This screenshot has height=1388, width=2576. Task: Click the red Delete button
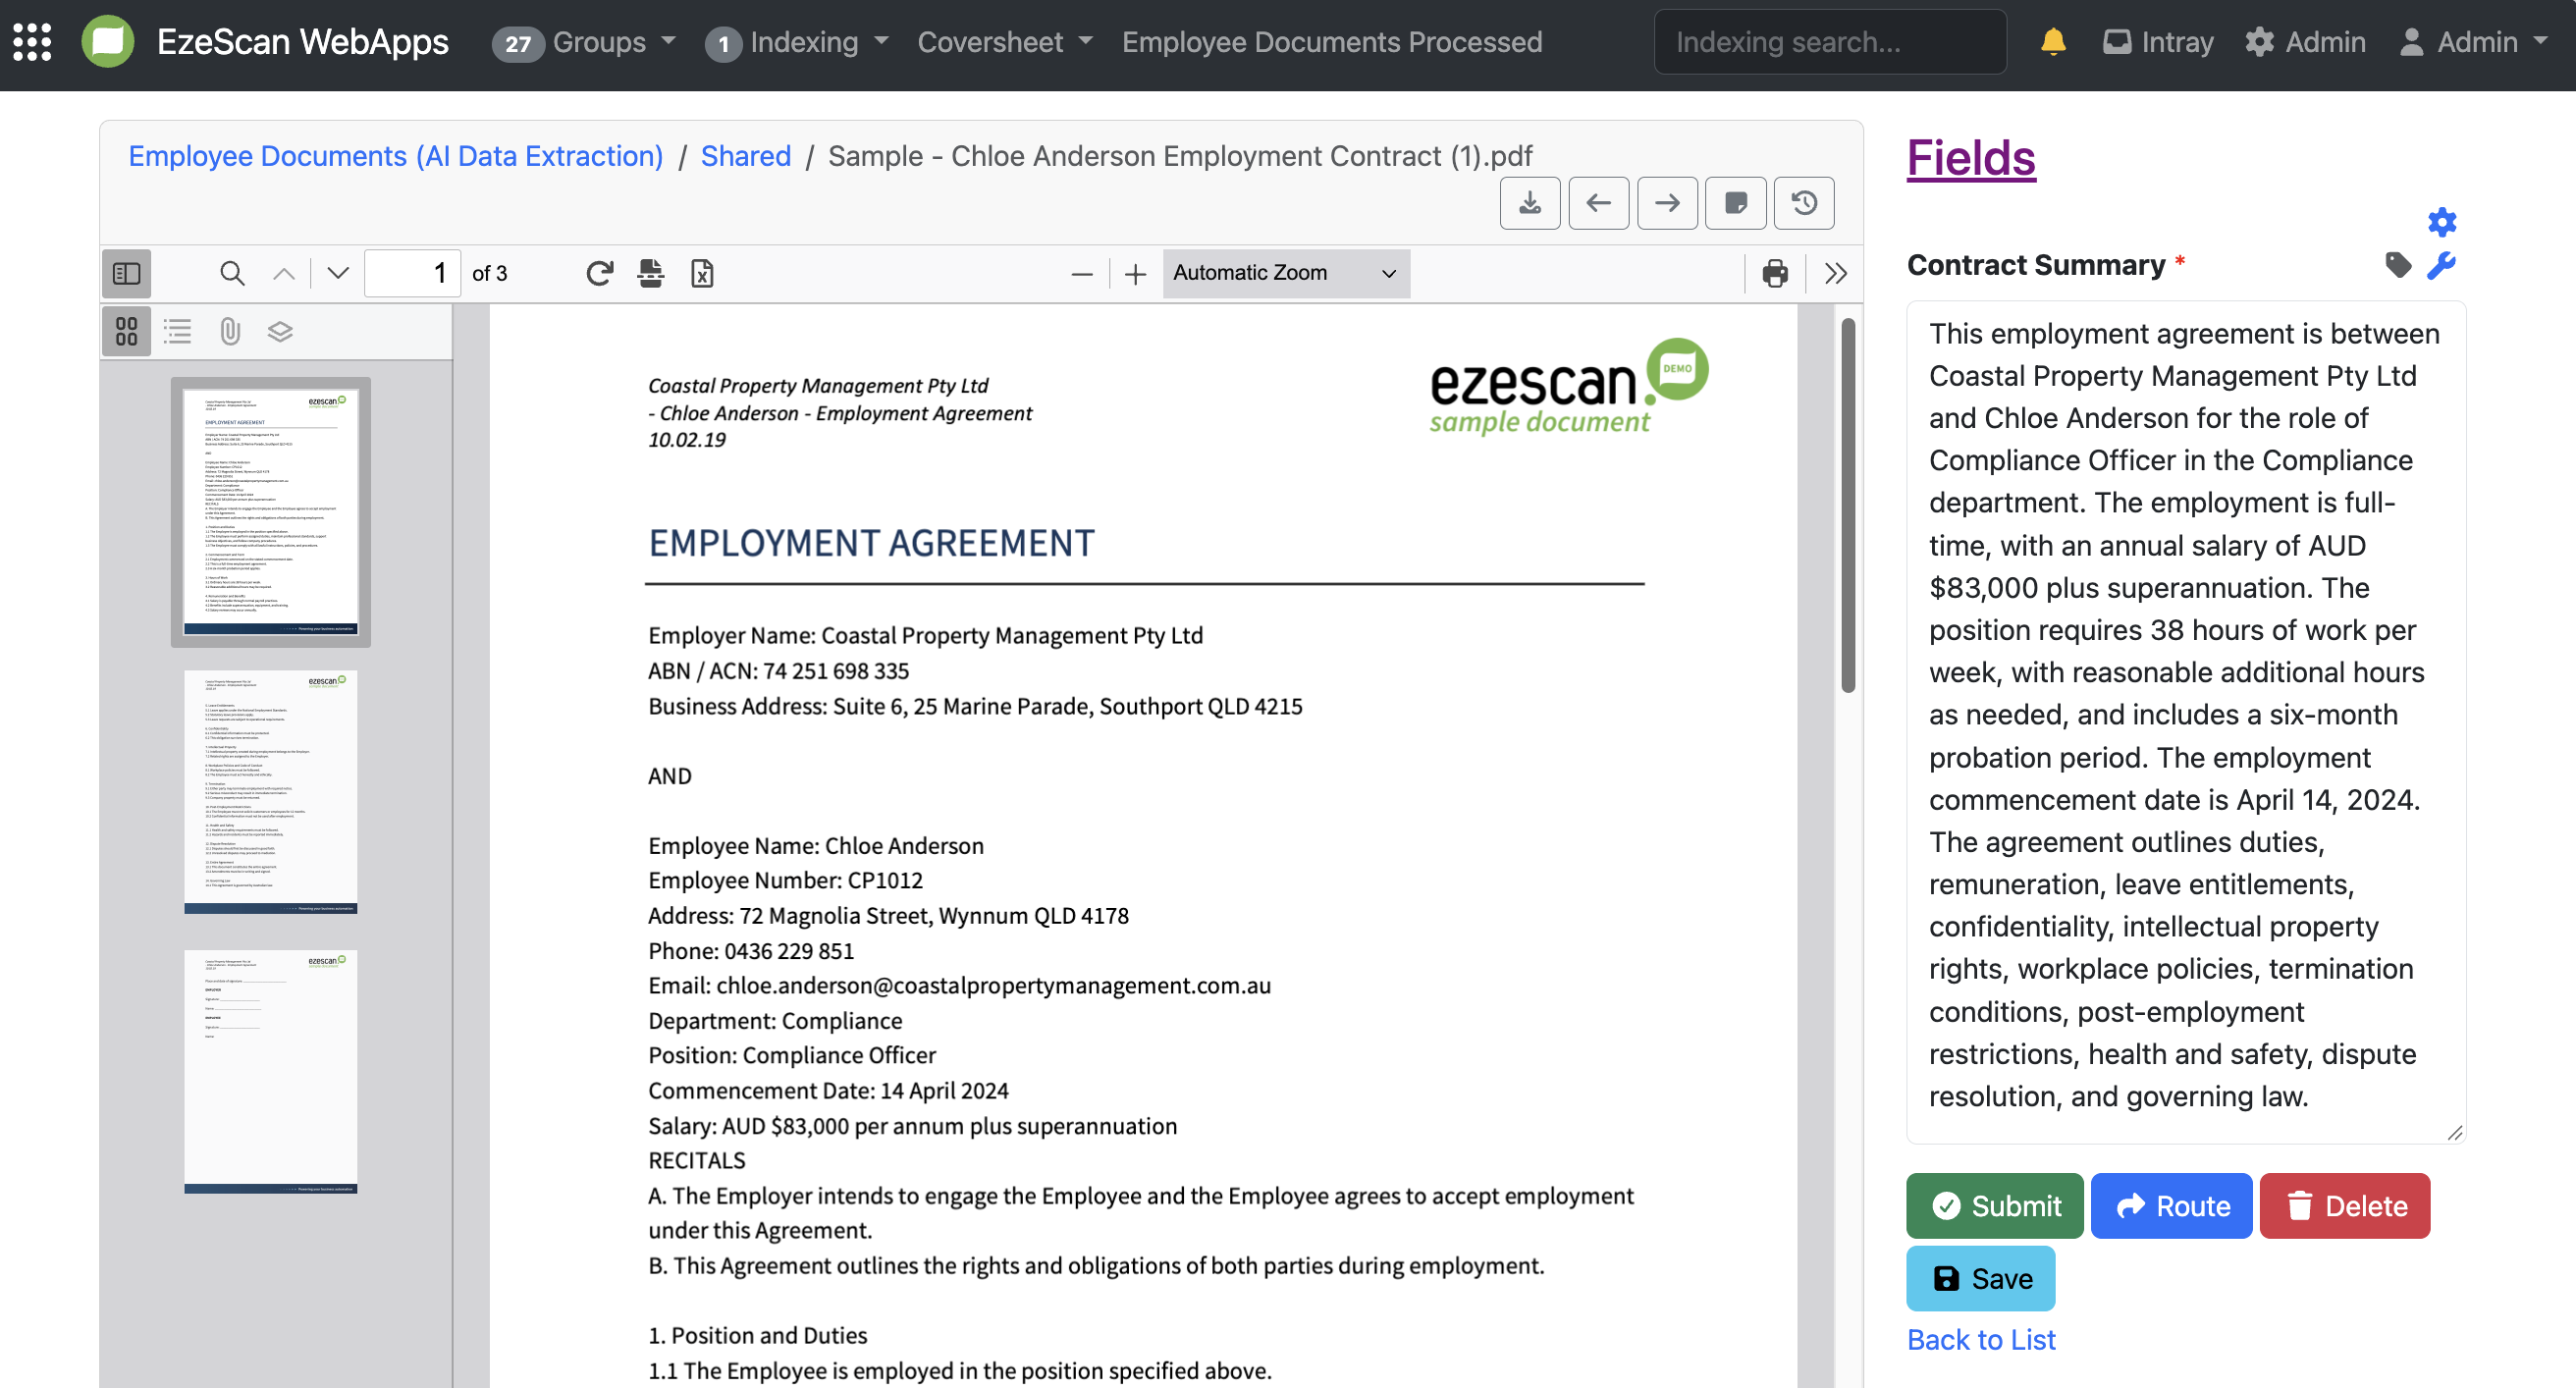click(2345, 1206)
